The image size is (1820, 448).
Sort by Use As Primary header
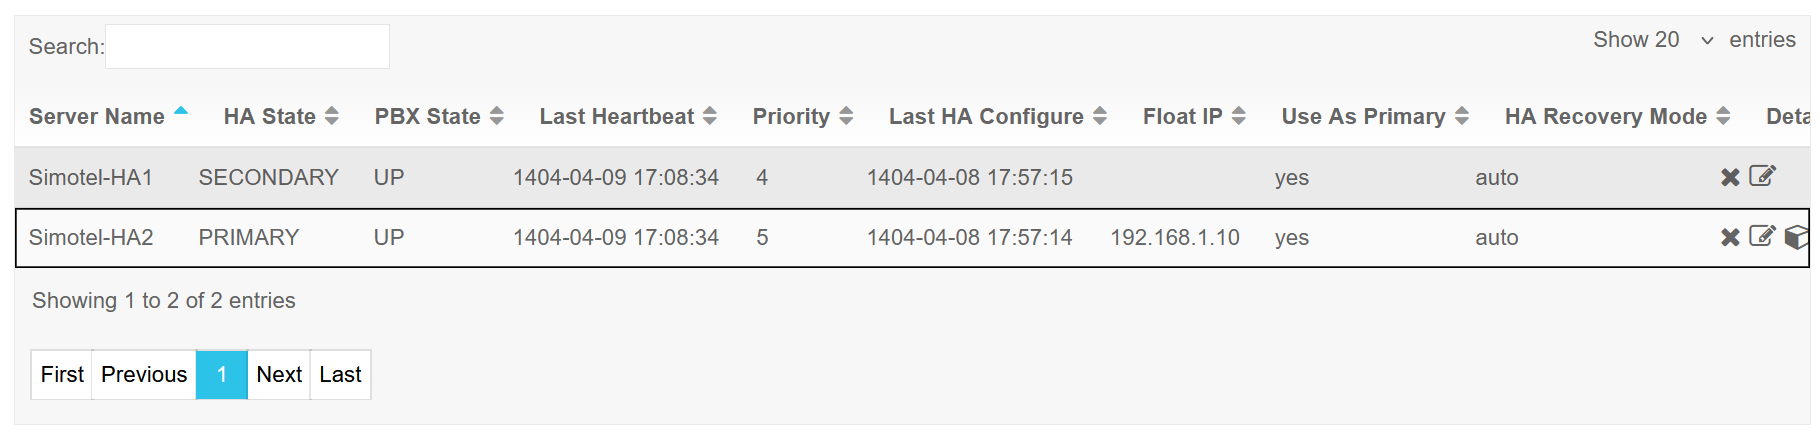click(x=1375, y=116)
